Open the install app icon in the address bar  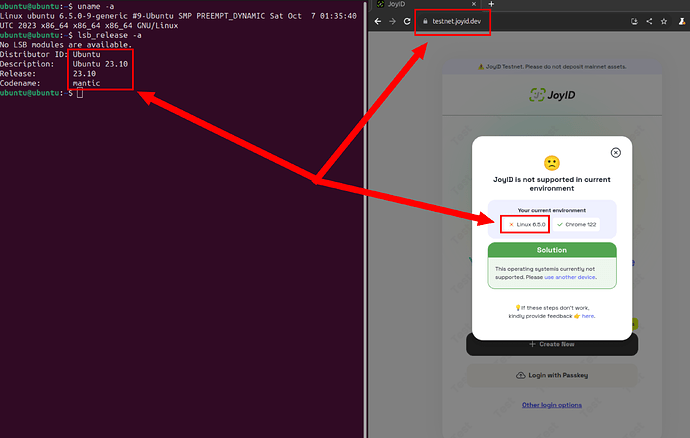pyautogui.click(x=634, y=21)
